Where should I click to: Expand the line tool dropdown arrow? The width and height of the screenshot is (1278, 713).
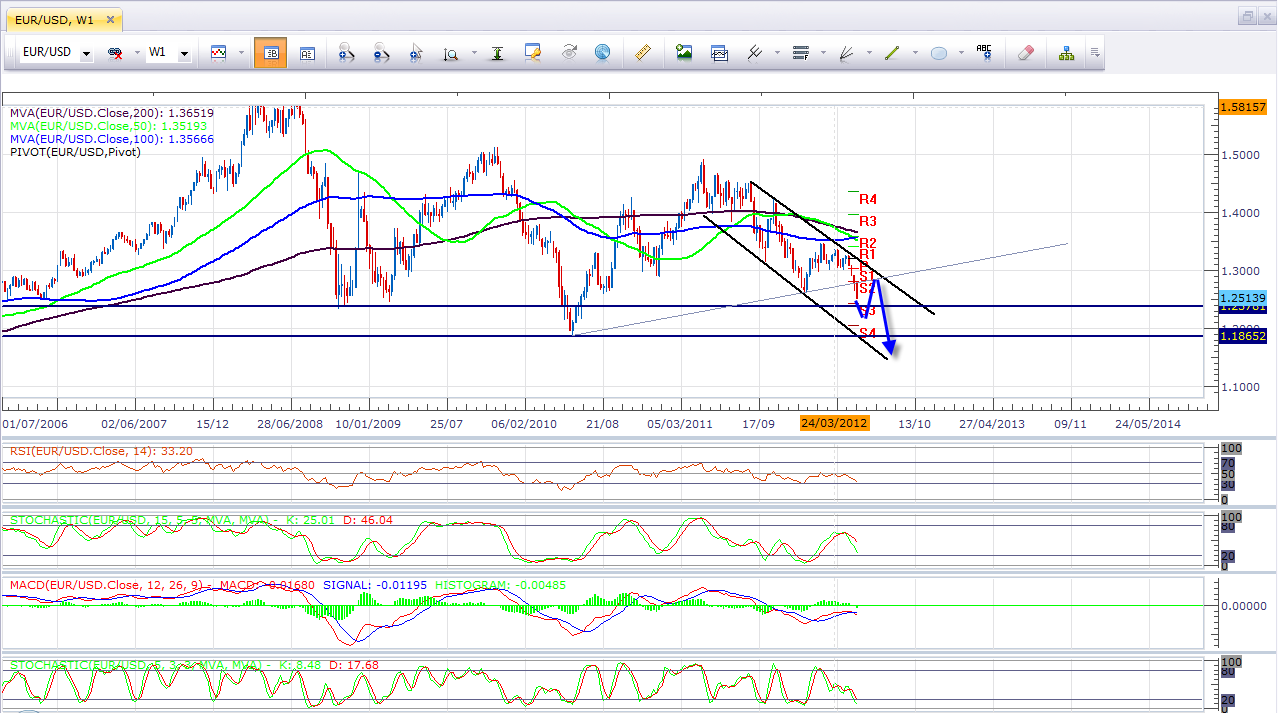click(913, 53)
